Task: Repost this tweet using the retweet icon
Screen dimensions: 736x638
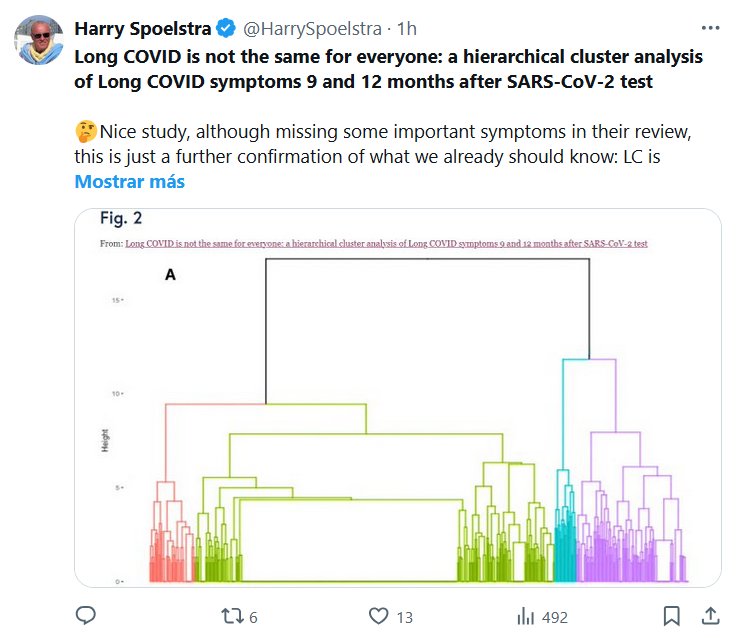Action: click(x=231, y=616)
